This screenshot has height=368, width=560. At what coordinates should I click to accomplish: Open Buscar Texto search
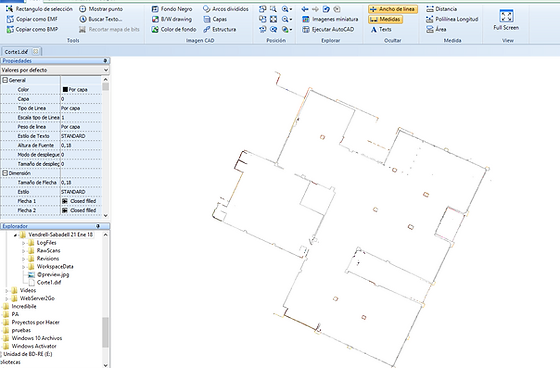click(x=101, y=19)
